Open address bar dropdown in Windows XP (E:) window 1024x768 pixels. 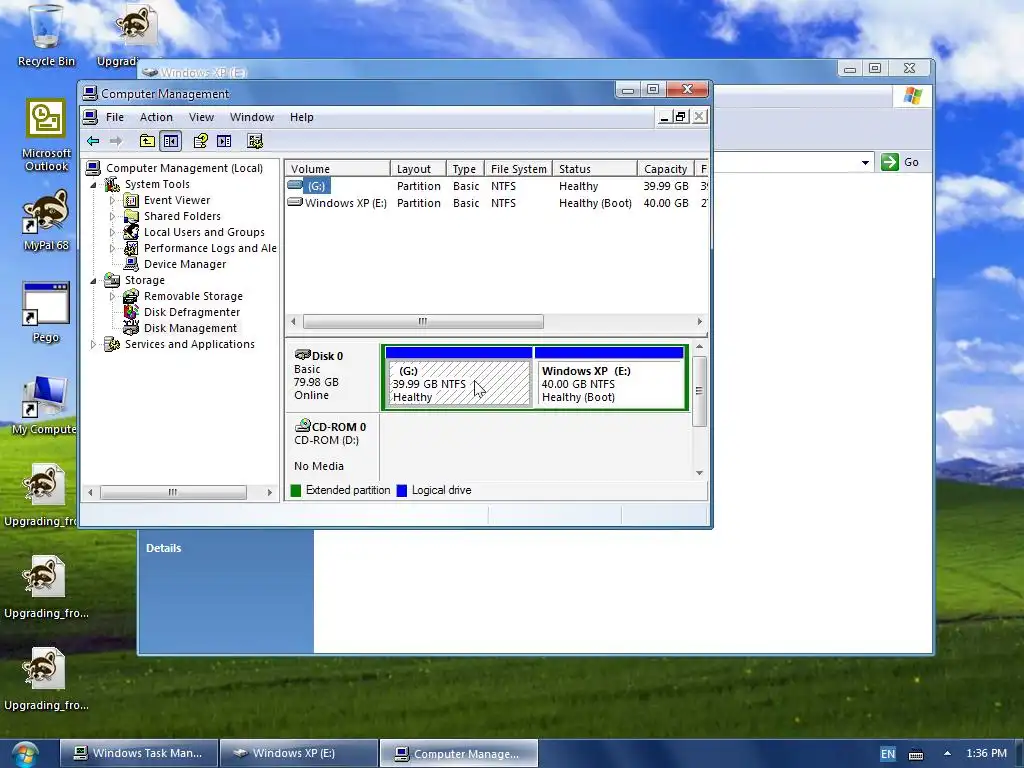[x=865, y=162]
